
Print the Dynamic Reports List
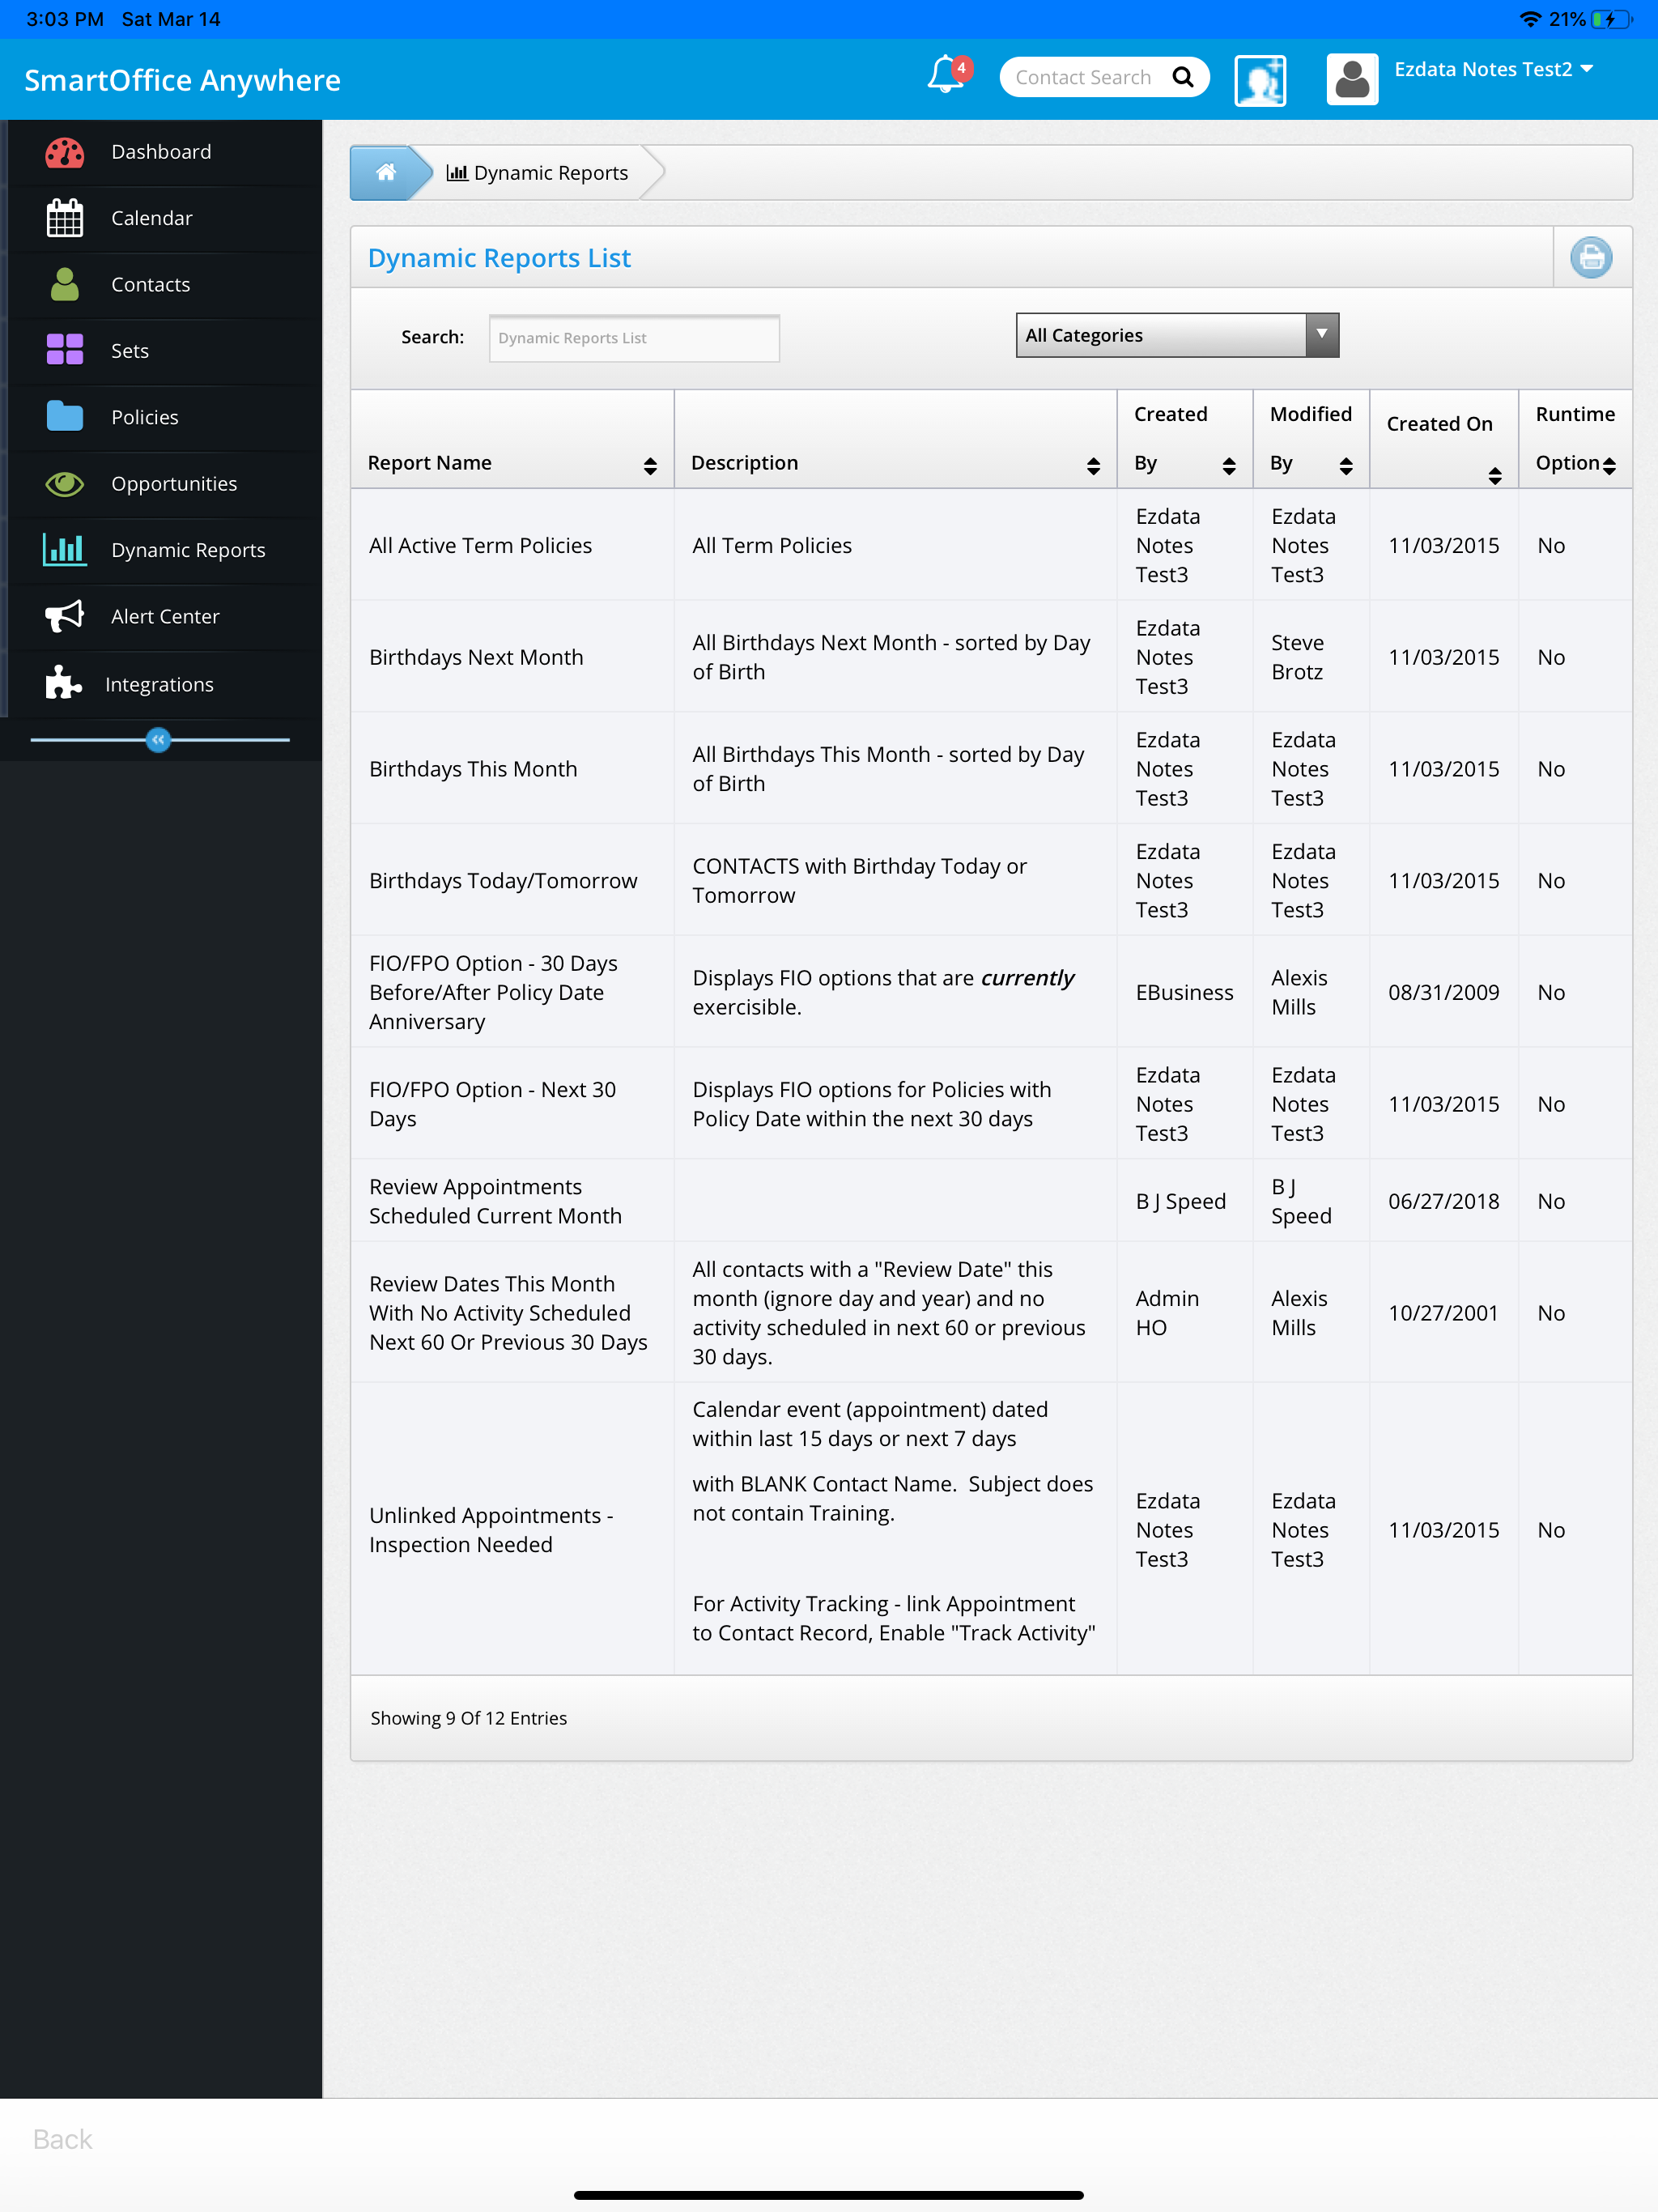(1590, 258)
